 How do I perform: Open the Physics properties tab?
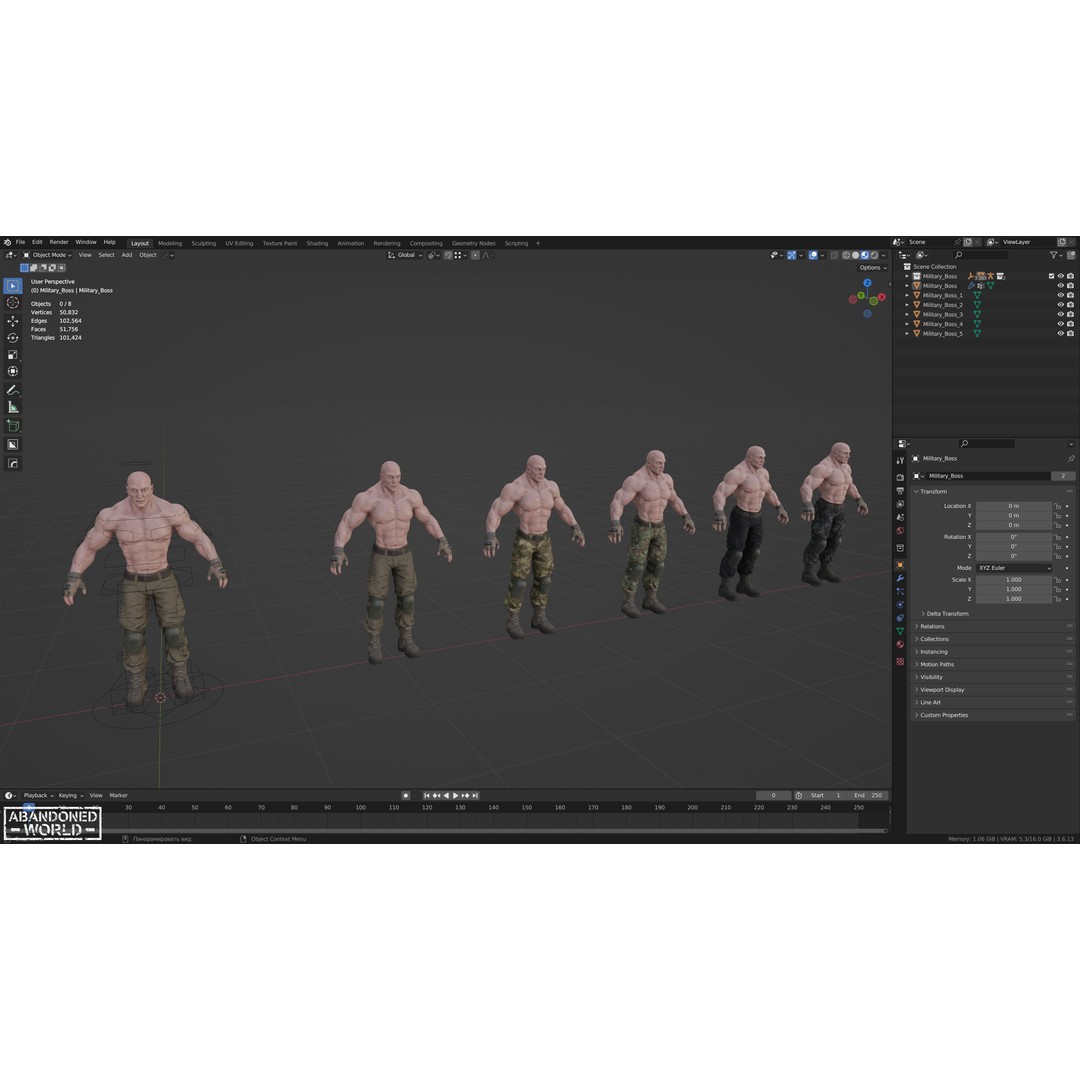[x=900, y=605]
